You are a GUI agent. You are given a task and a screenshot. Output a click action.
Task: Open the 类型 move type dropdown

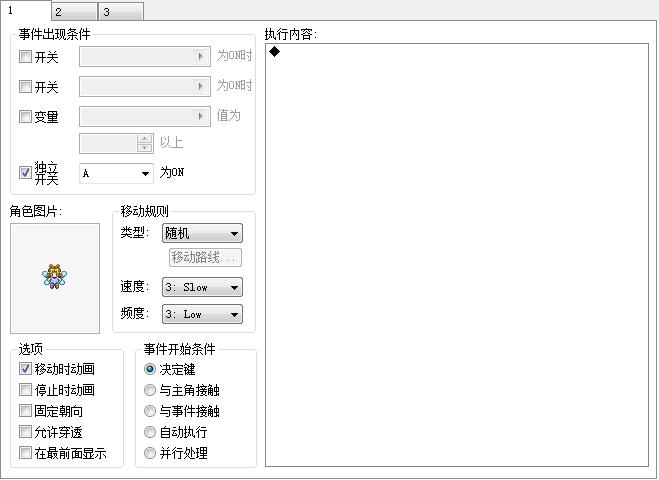tap(202, 233)
